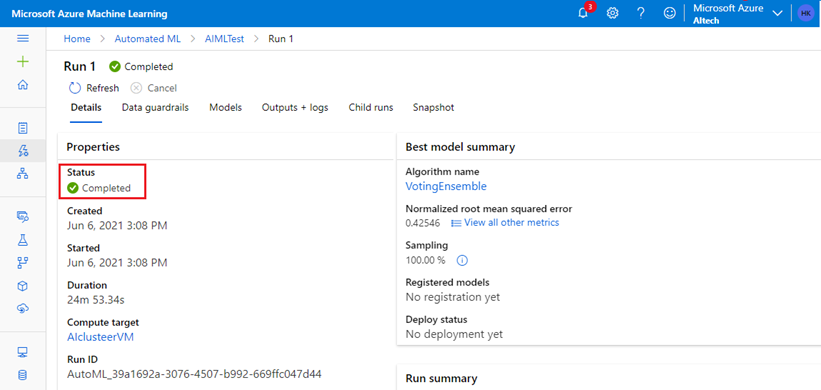
Task: Open the Snapshot tab
Action: click(433, 107)
